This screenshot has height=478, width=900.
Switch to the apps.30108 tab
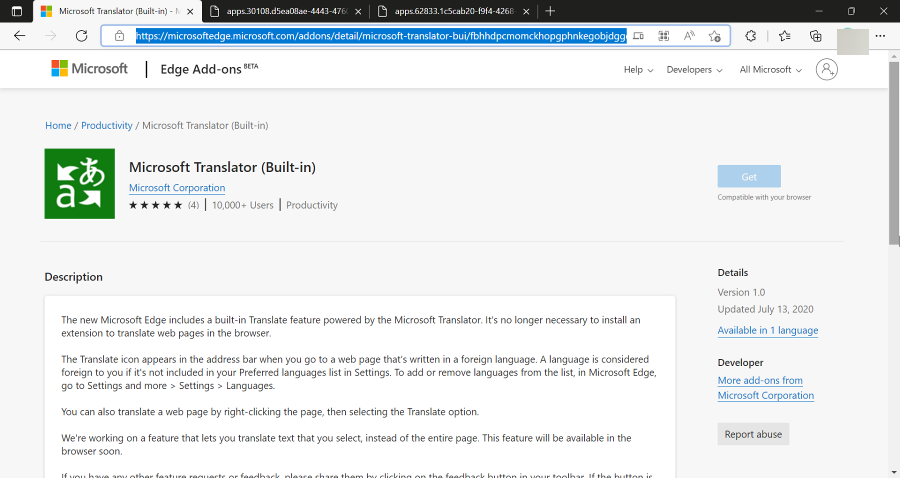[x=286, y=11]
